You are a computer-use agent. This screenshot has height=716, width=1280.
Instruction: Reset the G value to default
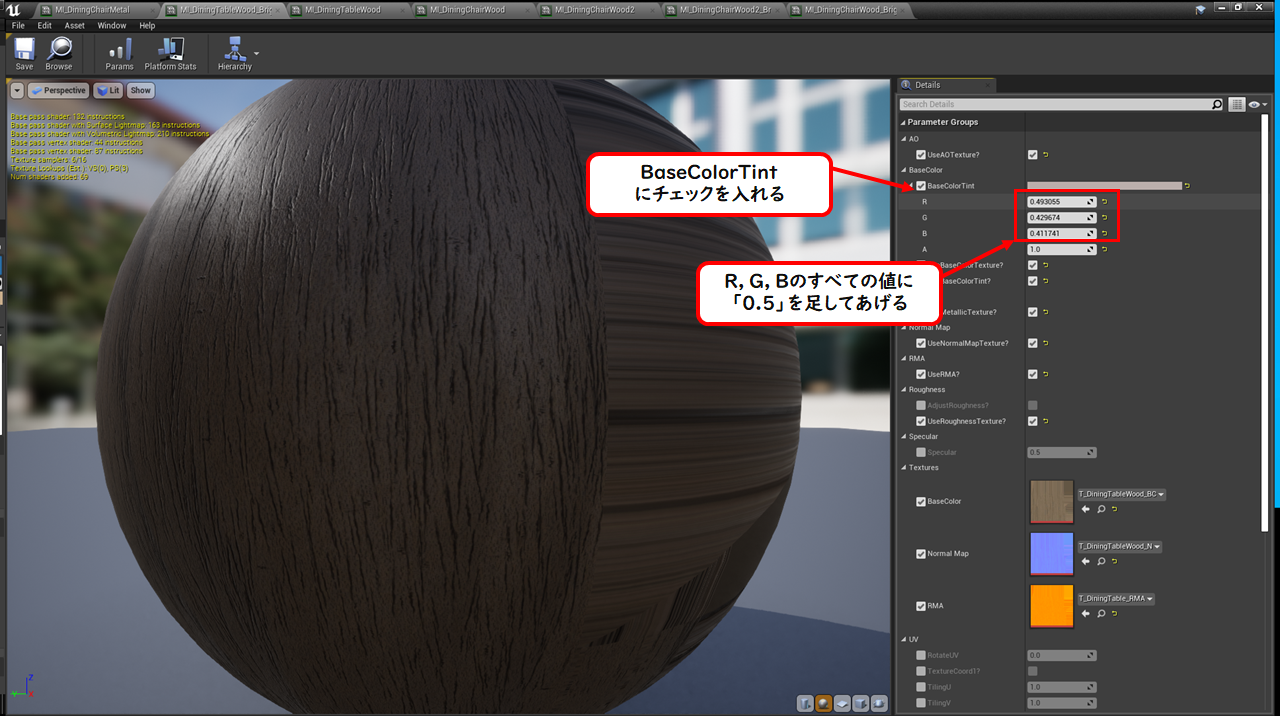point(1105,218)
